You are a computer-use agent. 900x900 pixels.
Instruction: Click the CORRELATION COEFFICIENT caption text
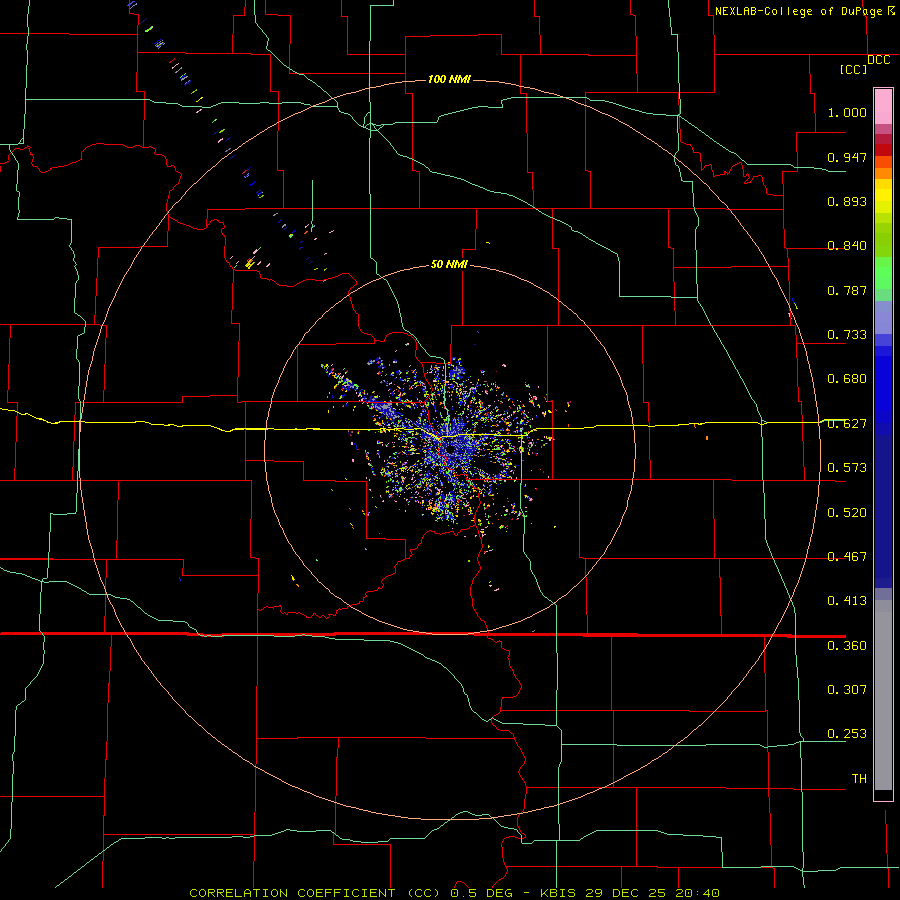coord(292,893)
